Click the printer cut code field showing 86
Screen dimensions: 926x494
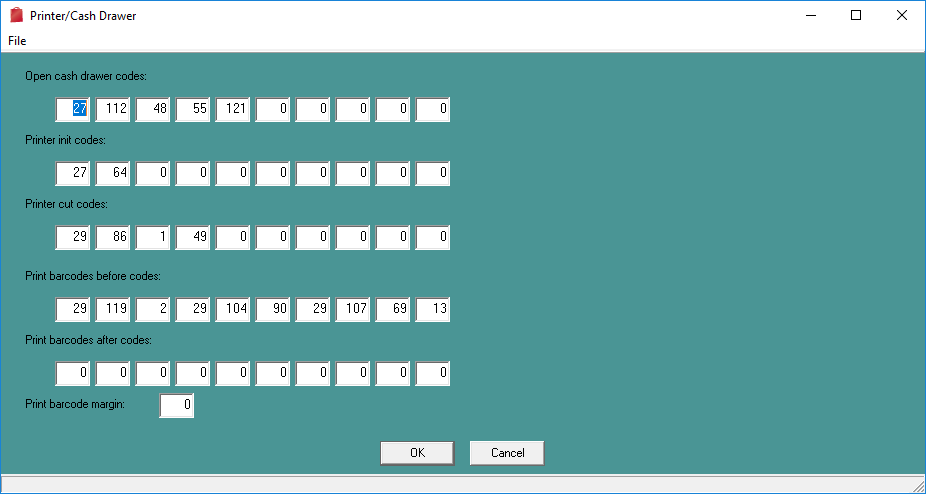click(113, 237)
